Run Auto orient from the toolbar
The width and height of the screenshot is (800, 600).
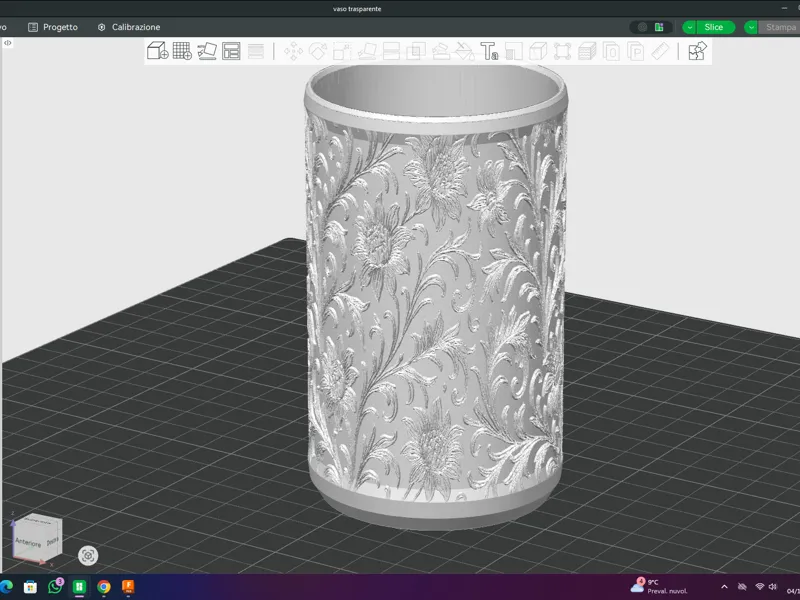click(x=207, y=51)
